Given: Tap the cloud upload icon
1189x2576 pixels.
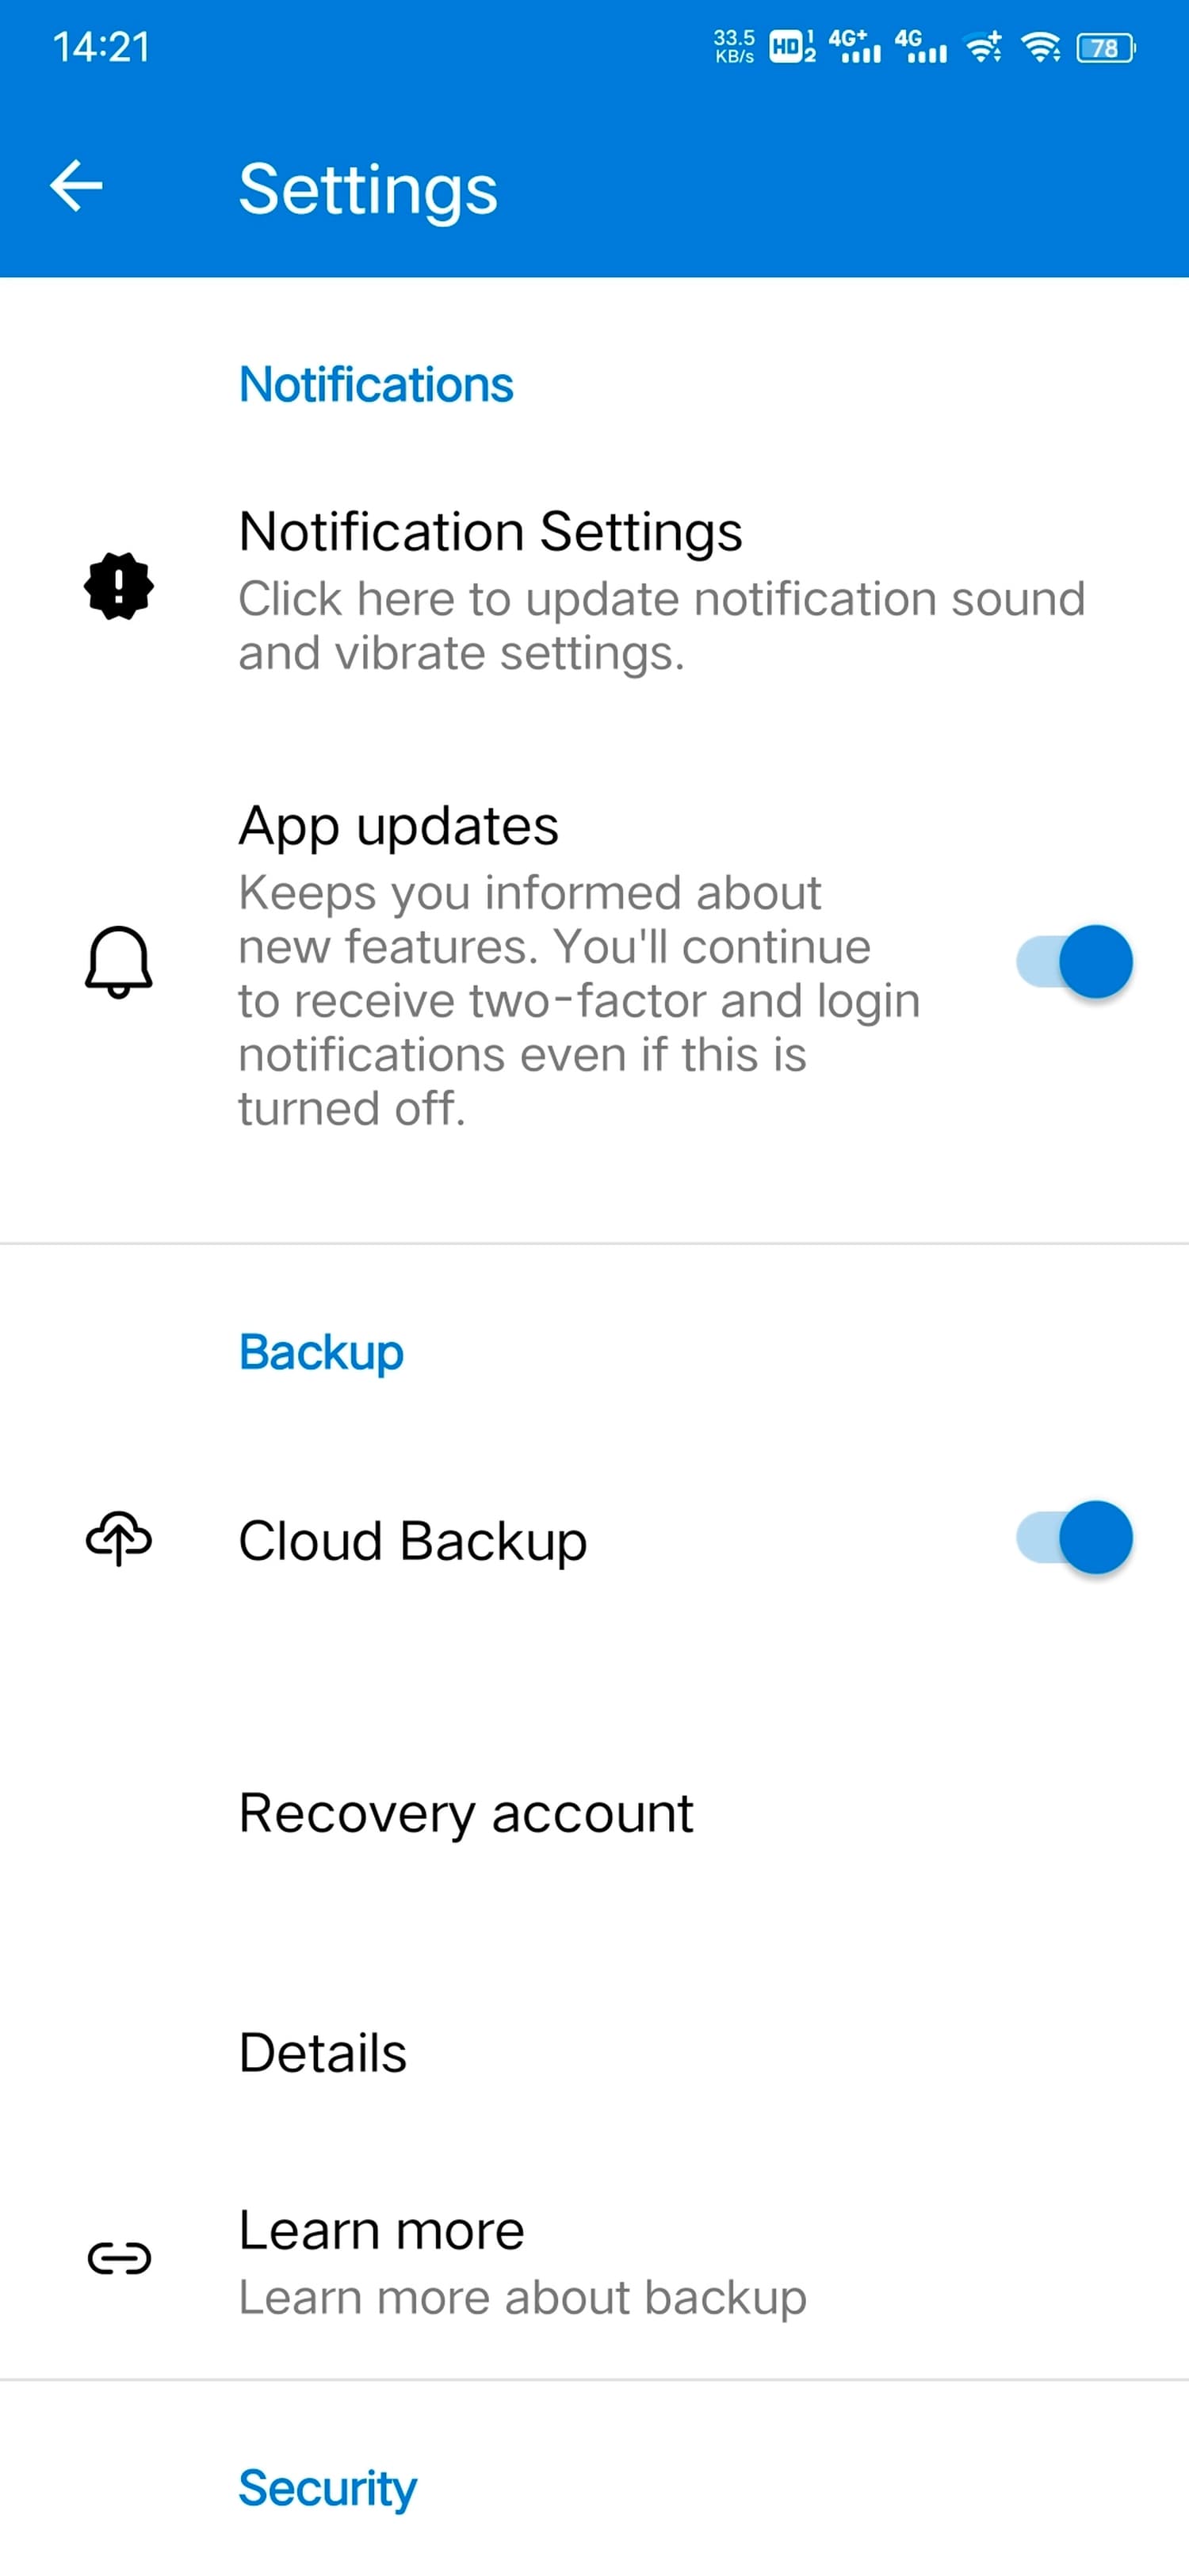Looking at the screenshot, I should [119, 1538].
